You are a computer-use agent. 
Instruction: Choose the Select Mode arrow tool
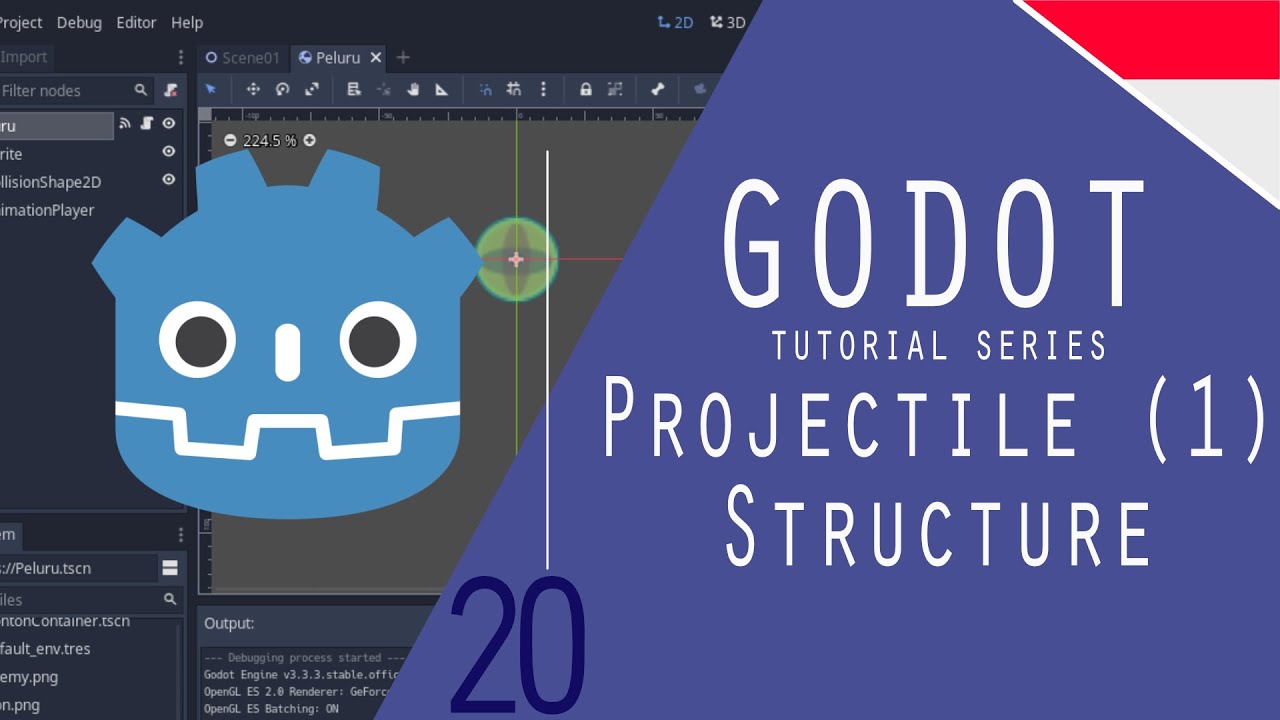[x=211, y=89]
